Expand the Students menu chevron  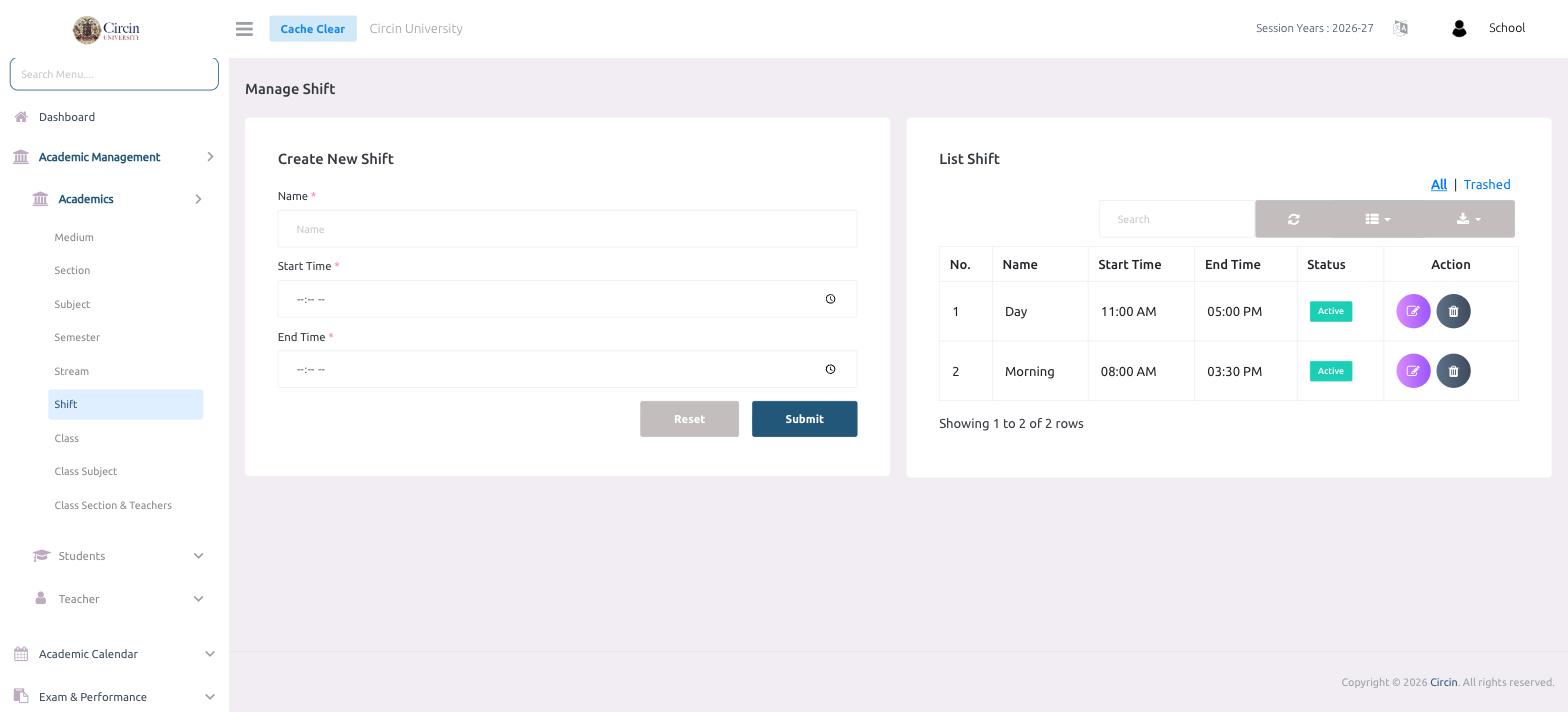(x=198, y=556)
